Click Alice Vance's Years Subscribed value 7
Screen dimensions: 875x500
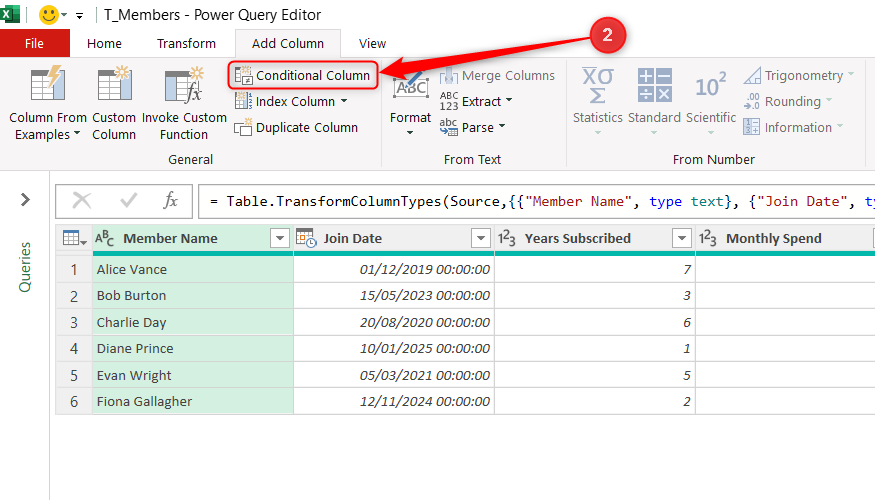595,270
